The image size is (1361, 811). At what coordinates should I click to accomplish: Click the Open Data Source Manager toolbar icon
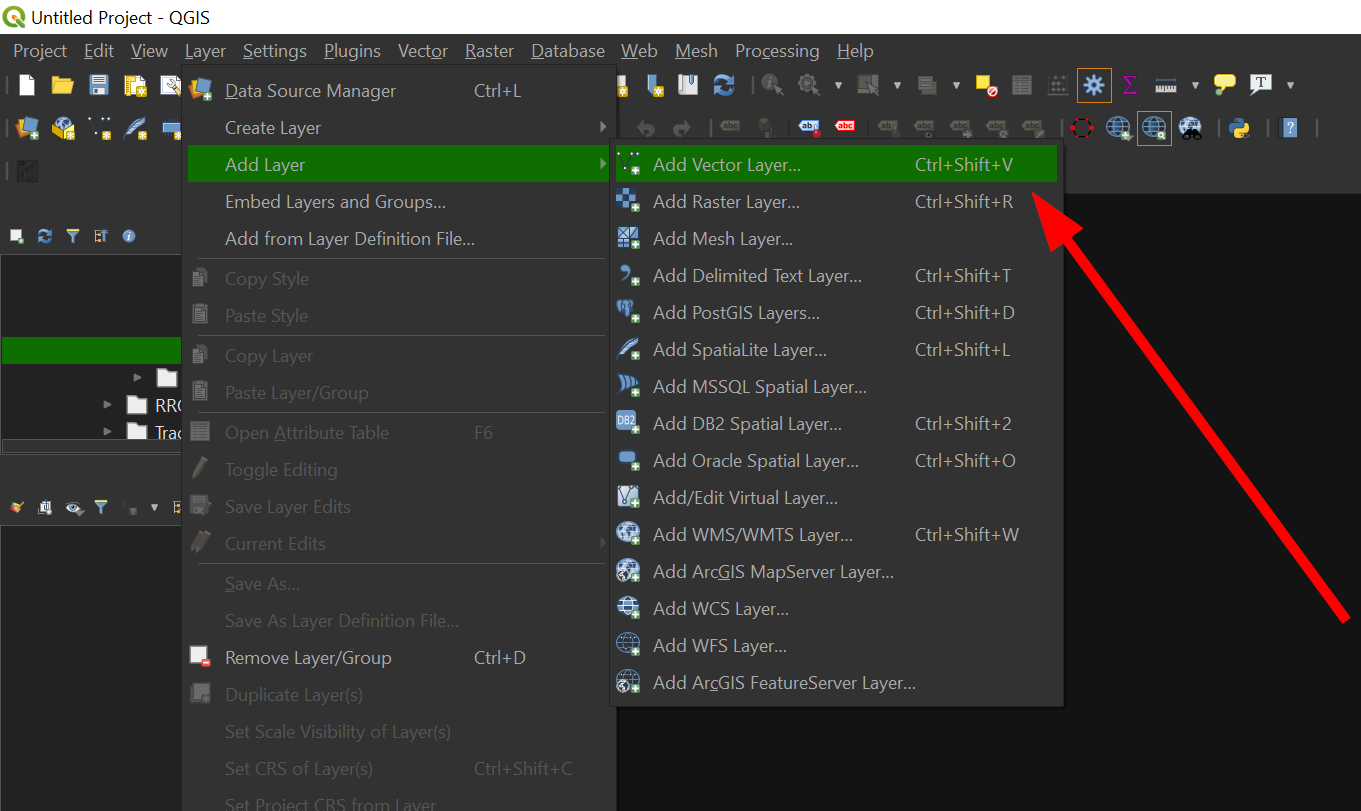[27, 128]
